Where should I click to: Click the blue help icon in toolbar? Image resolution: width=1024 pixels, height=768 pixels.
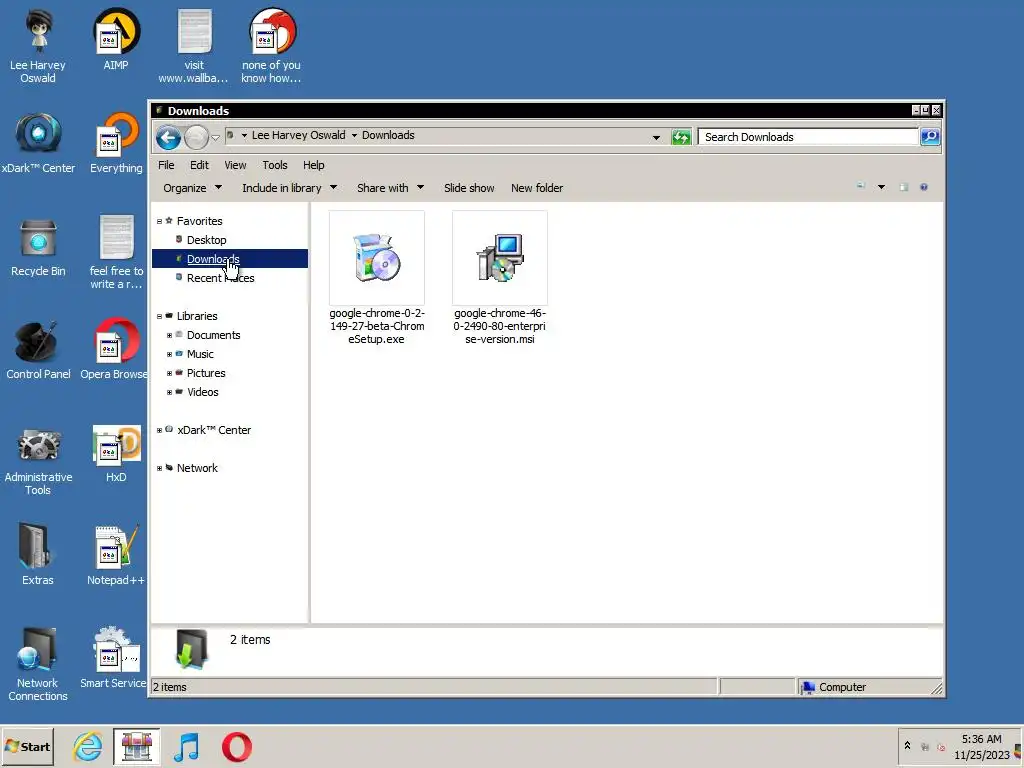point(923,187)
